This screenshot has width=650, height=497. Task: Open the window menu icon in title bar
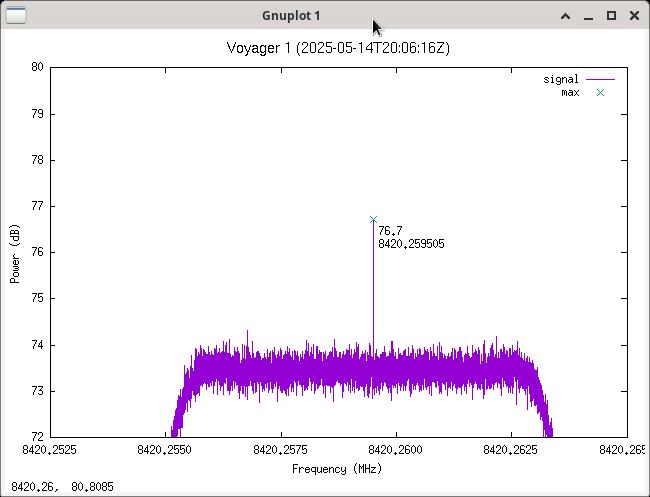(x=16, y=15)
